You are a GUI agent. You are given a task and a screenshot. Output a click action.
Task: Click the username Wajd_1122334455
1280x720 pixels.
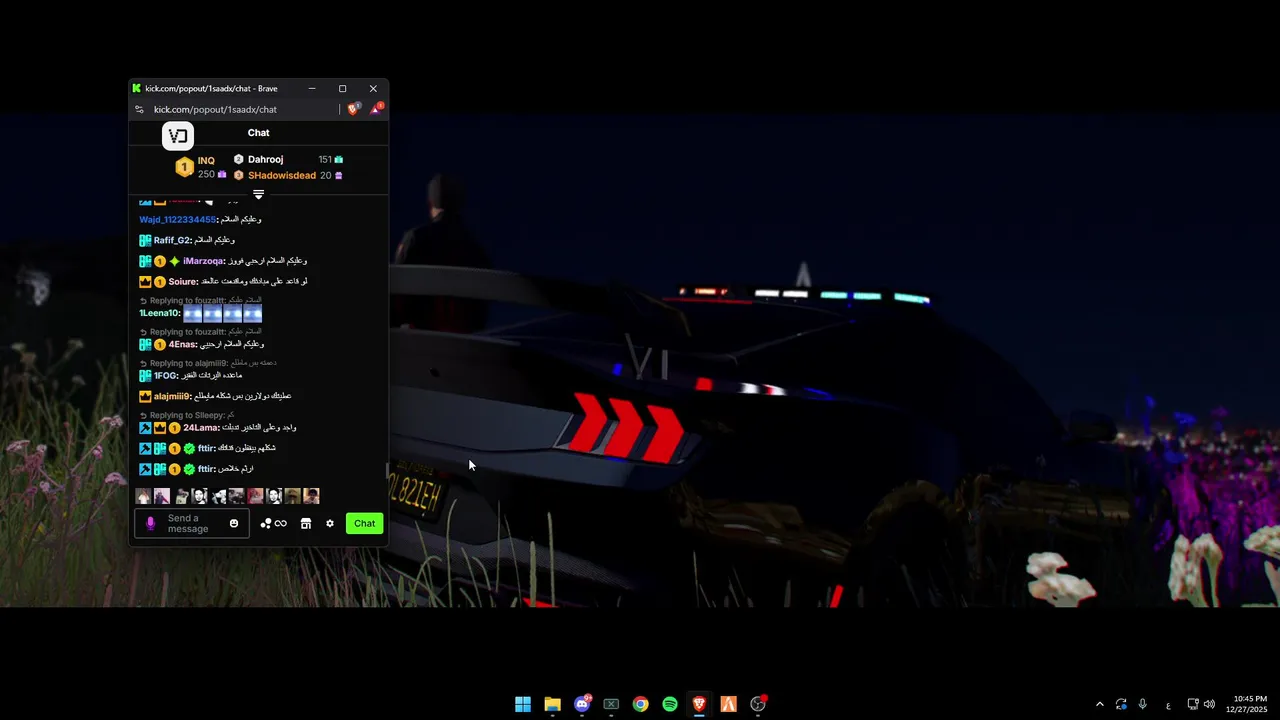(x=178, y=219)
